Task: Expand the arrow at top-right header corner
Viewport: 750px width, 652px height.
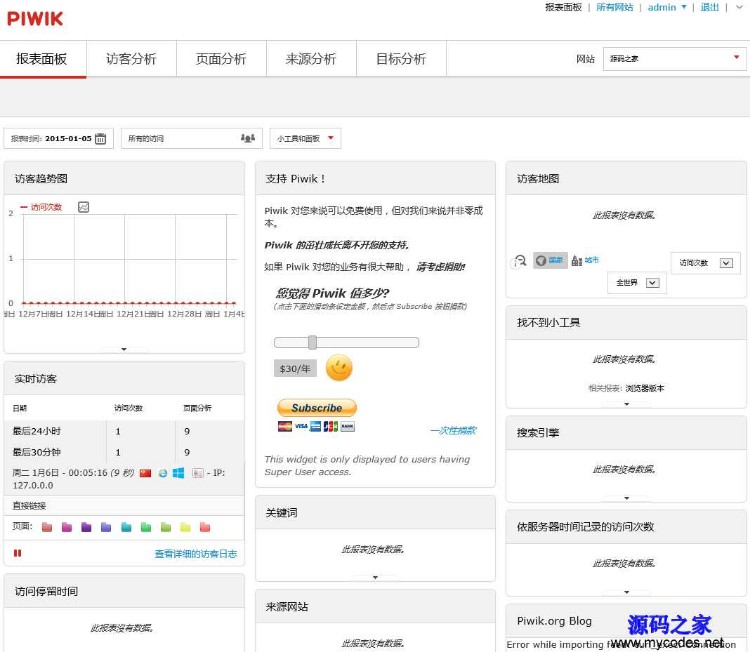Action: pyautogui.click(x=739, y=7)
